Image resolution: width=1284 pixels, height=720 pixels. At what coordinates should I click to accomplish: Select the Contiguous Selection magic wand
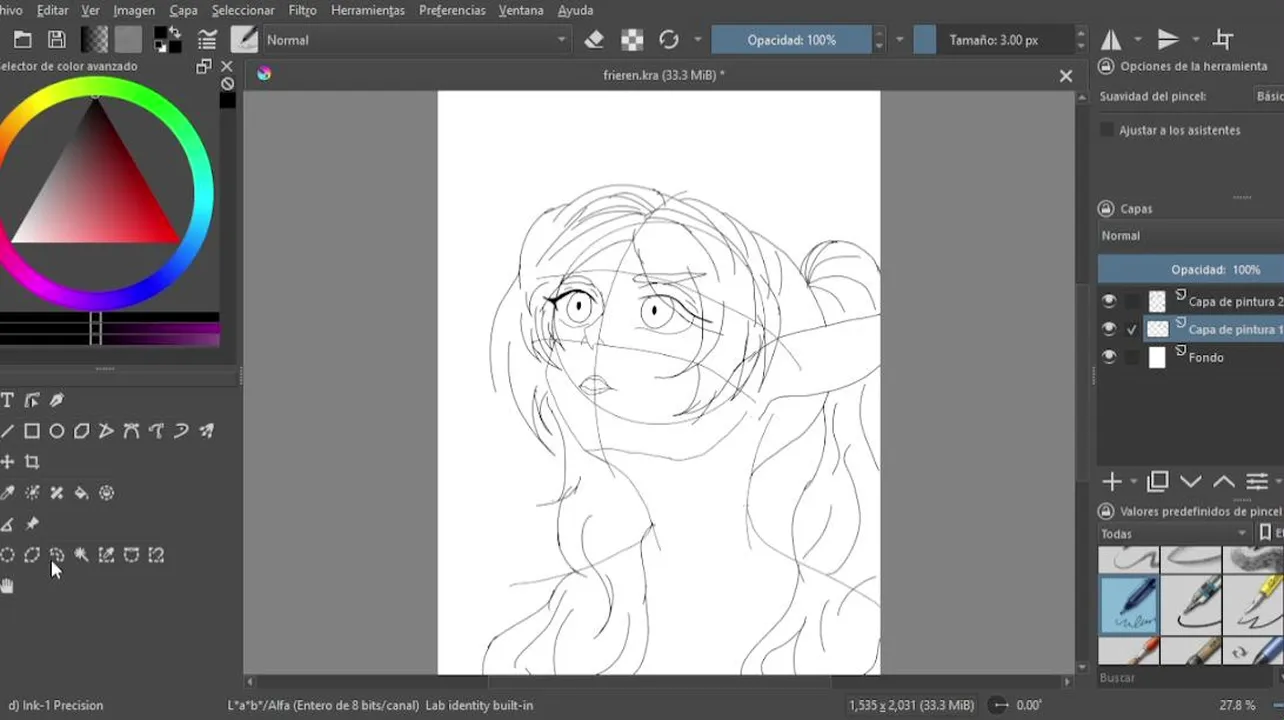[82, 555]
